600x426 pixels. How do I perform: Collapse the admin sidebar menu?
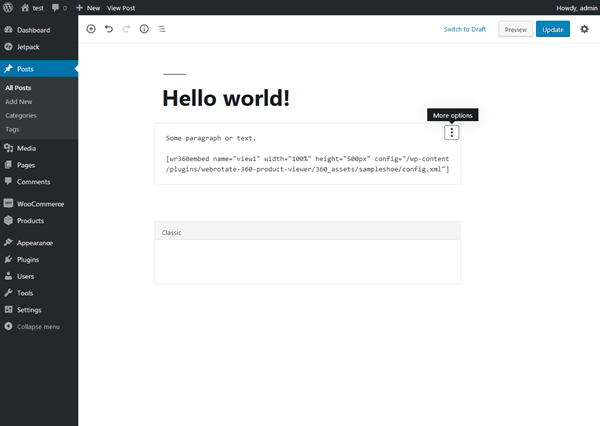31,327
